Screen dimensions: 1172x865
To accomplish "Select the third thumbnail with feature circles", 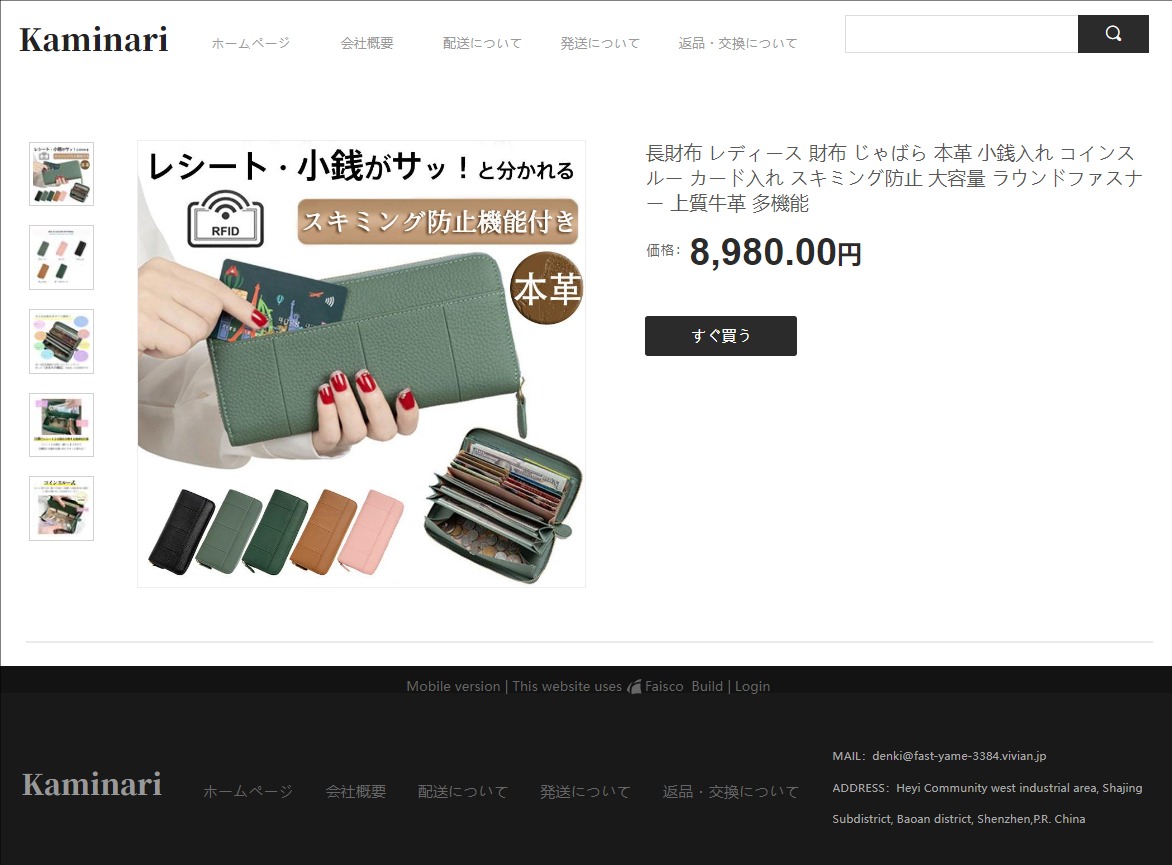I will [61, 341].
